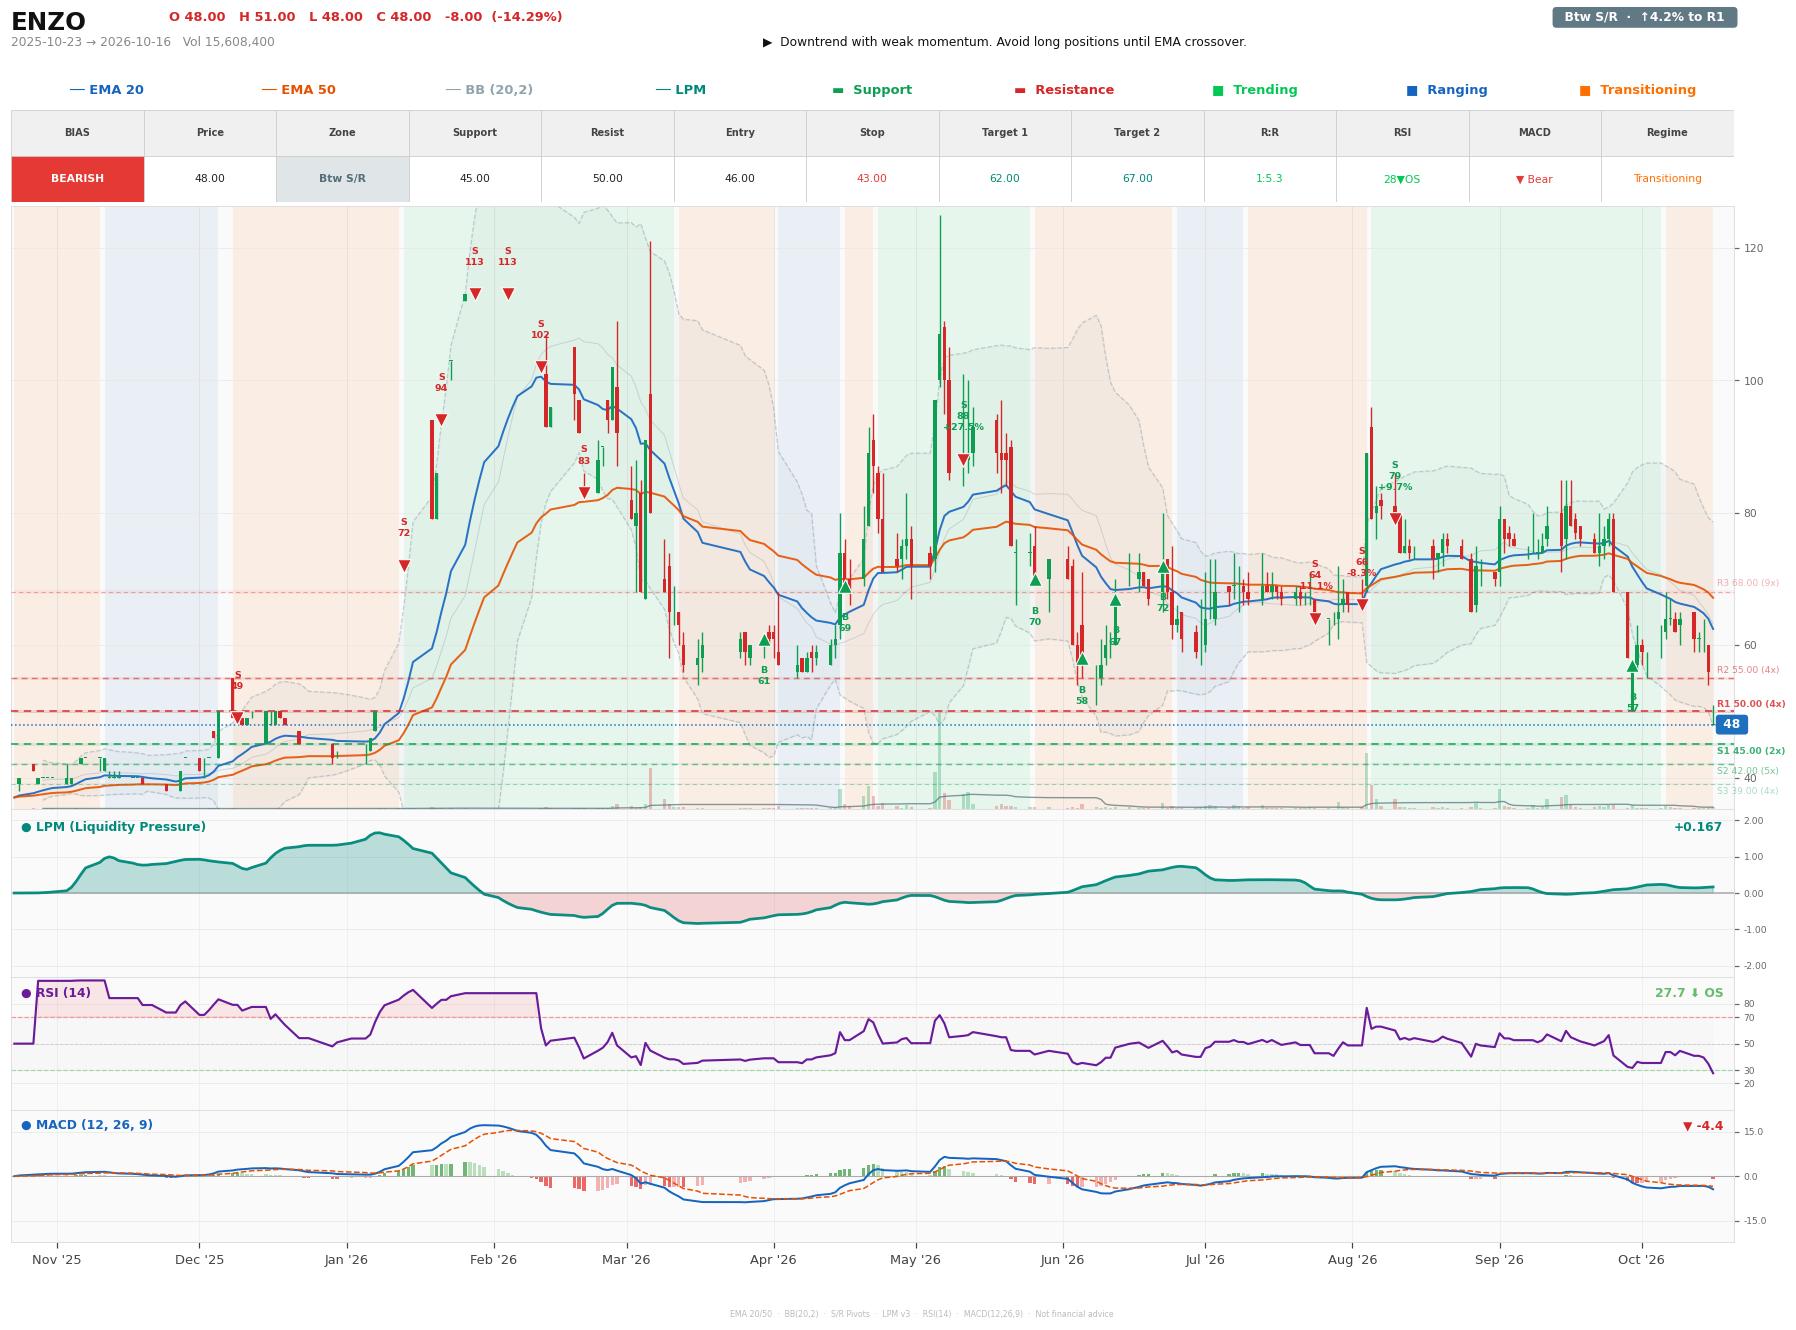This screenshot has width=1796, height=1330.
Task: Select the S 83 sell signal marker
Action: 584,493
